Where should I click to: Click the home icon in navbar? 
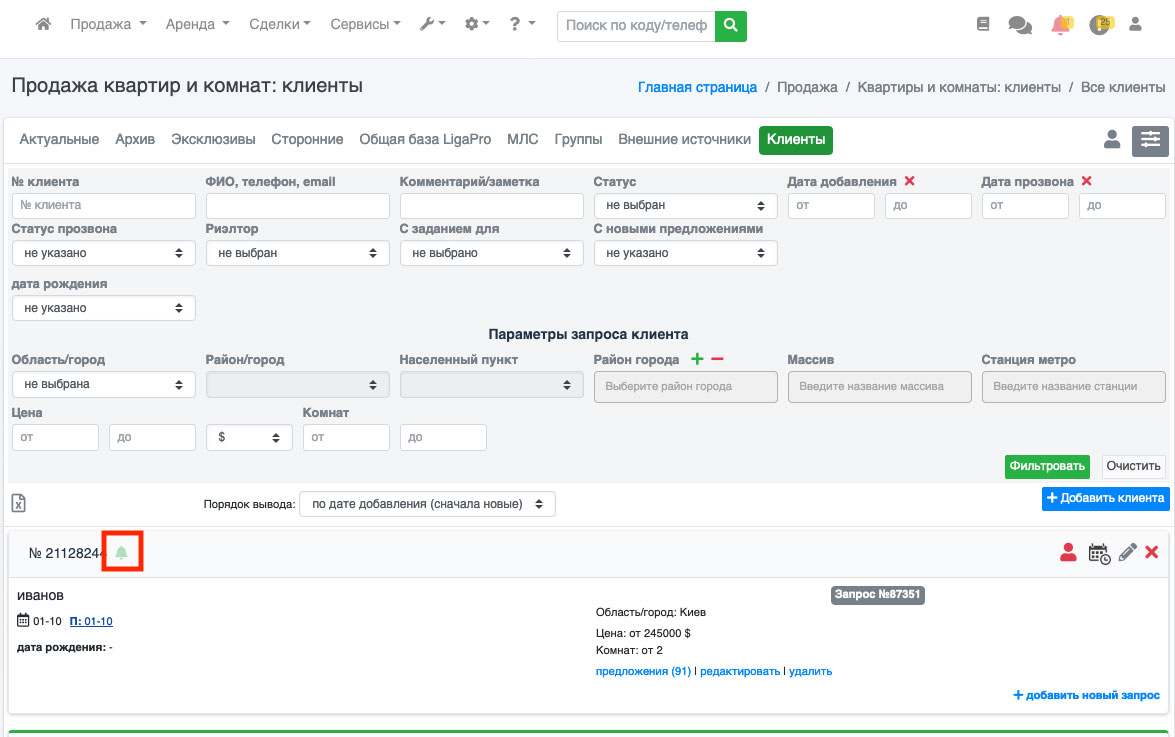pyautogui.click(x=43, y=24)
